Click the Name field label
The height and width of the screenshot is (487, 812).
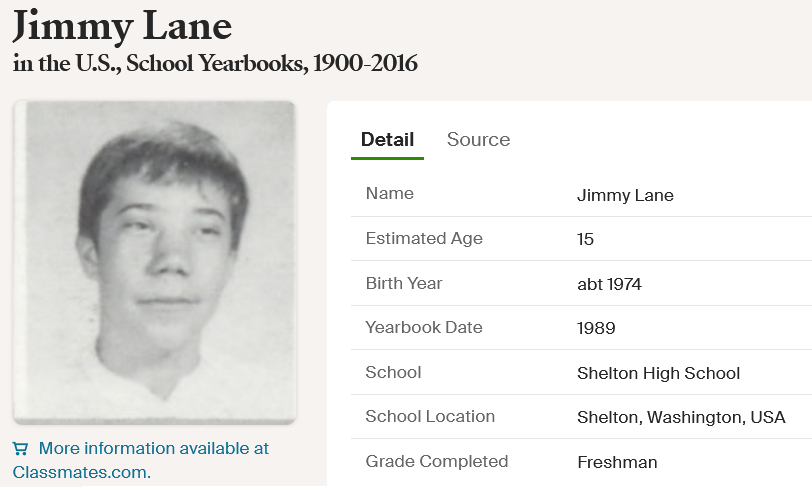390,194
